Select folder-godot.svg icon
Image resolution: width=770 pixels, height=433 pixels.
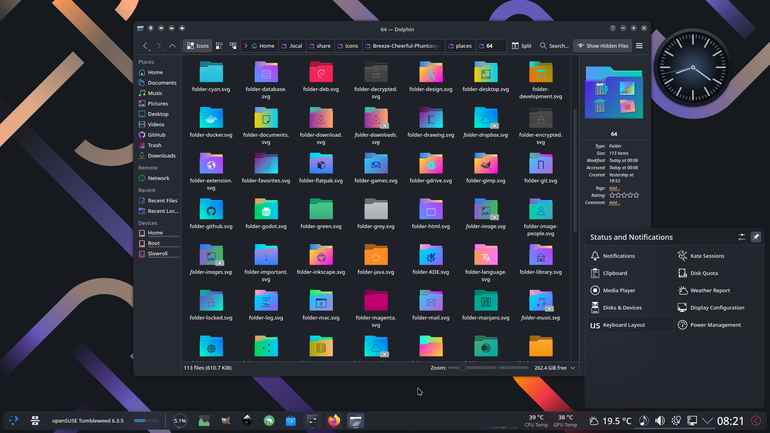tap(266, 210)
